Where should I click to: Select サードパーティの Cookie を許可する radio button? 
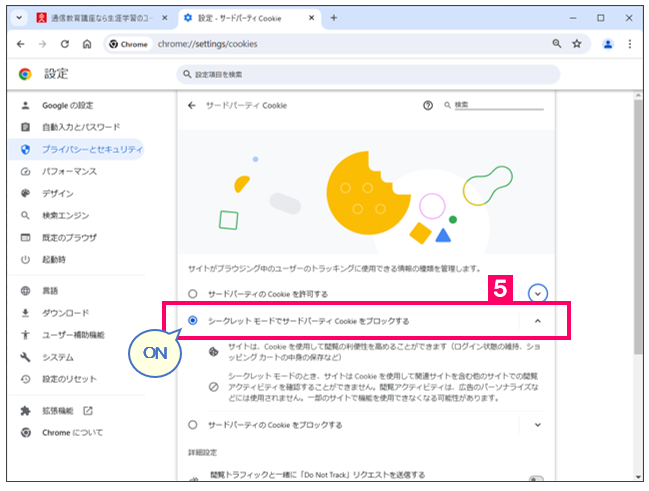tap(193, 293)
